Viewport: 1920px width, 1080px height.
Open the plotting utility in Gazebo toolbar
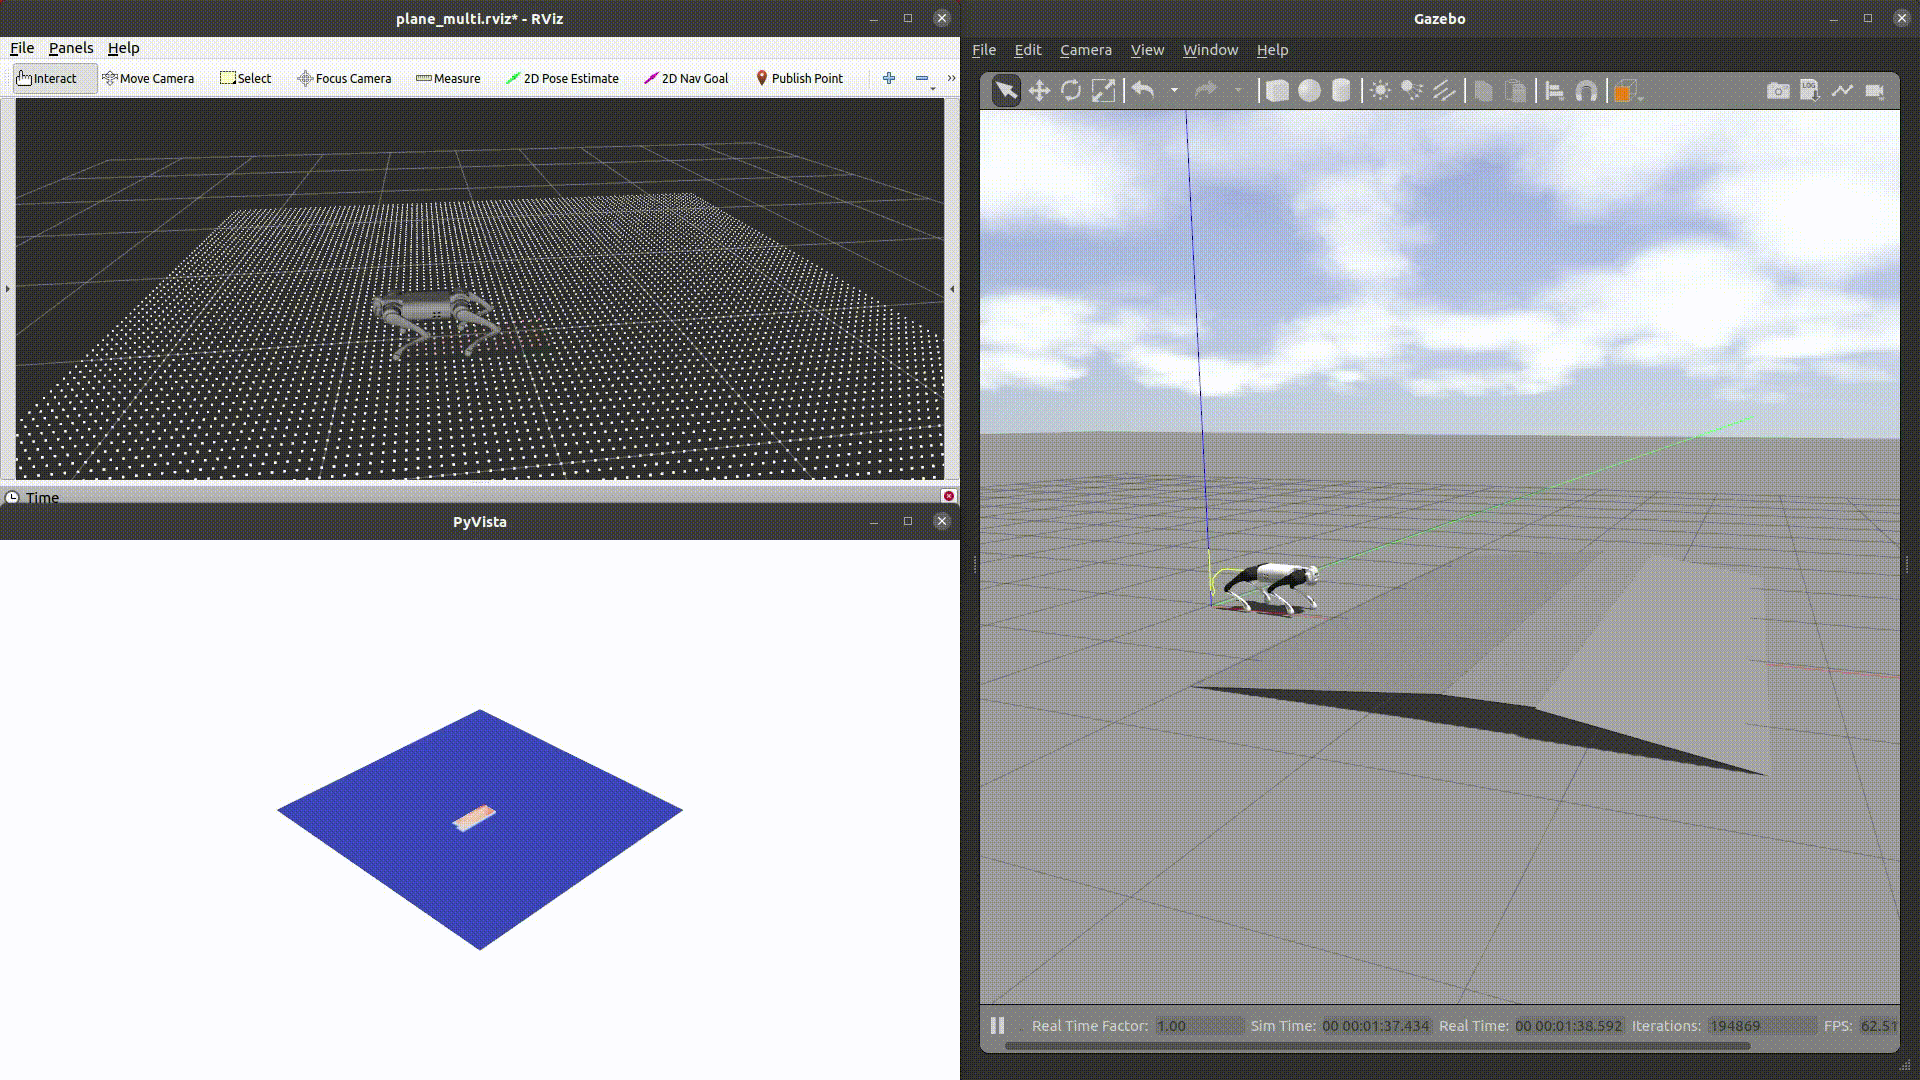tap(1843, 90)
